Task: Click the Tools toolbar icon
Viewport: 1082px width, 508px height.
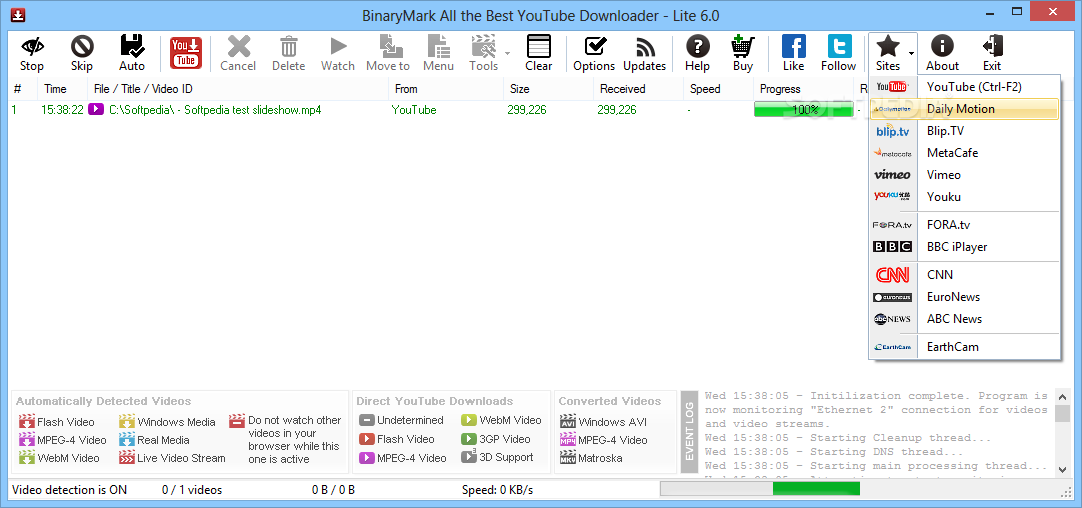Action: (x=483, y=47)
